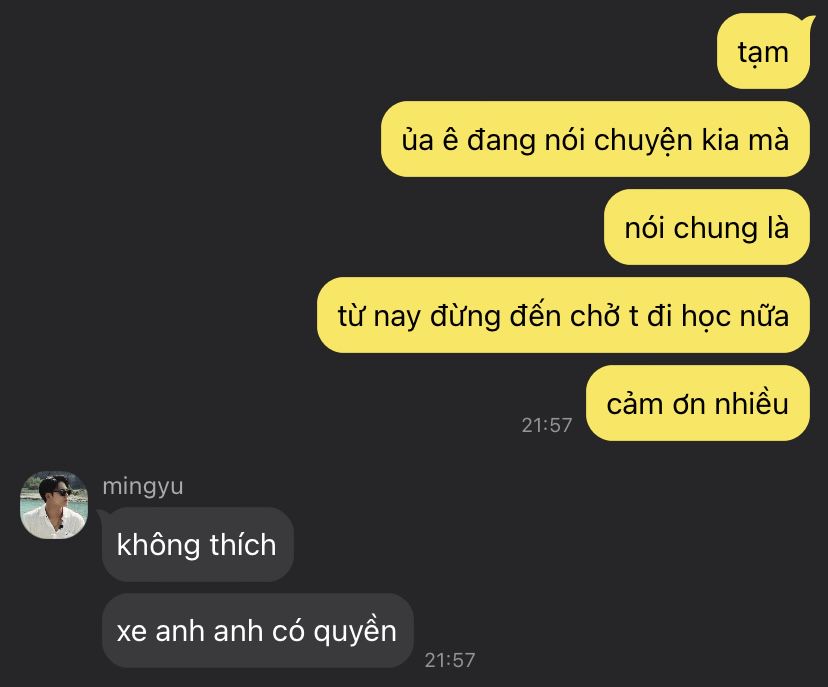Tap the 'cảm ơn nhiều' yellow bubble
This screenshot has height=687, width=828.
[698, 403]
